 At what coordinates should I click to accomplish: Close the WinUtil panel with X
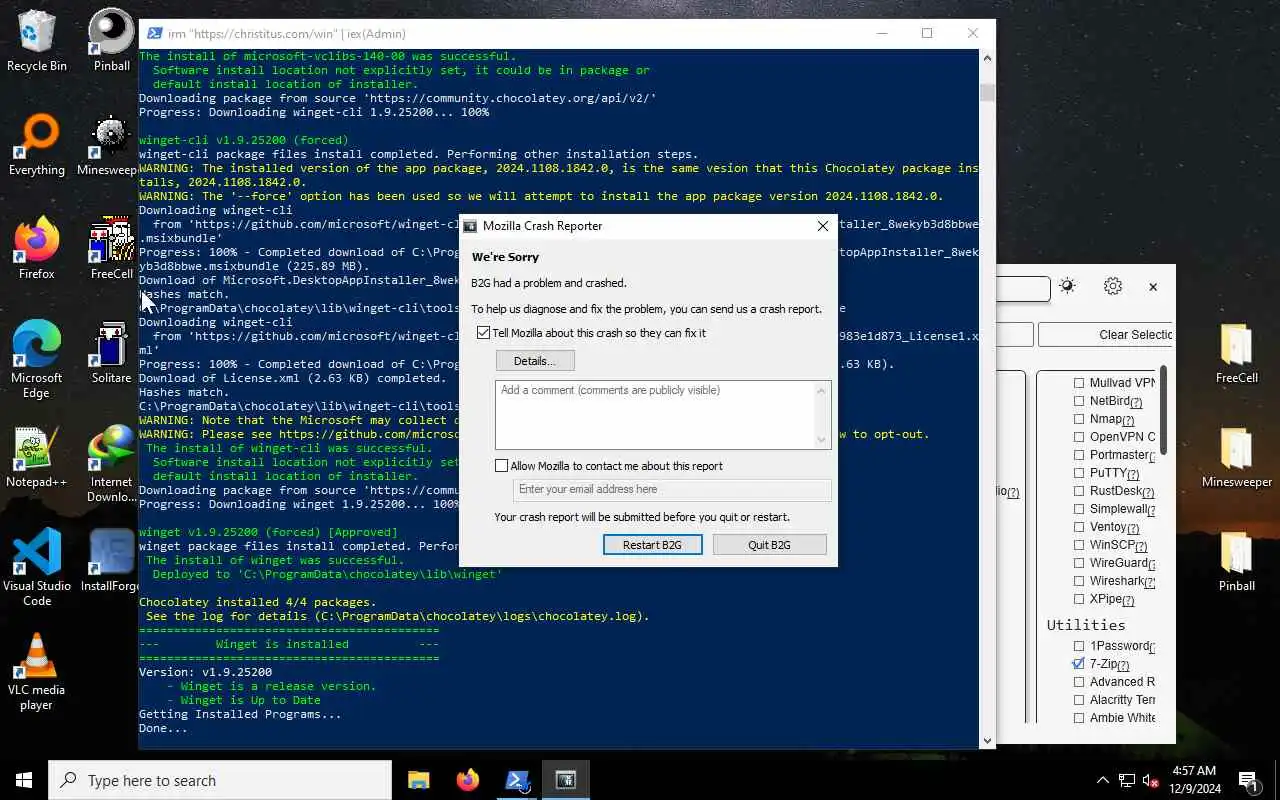(1153, 287)
